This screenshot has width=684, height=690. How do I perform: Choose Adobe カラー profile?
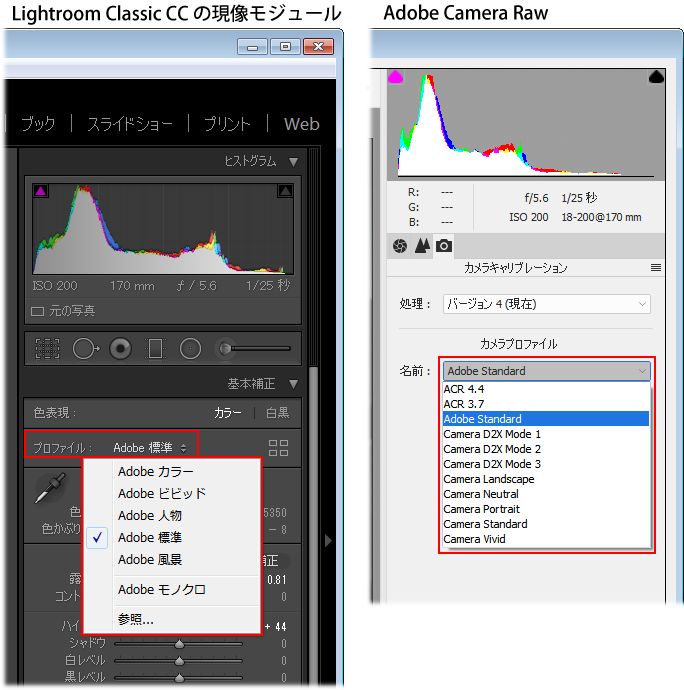pyautogui.click(x=155, y=472)
